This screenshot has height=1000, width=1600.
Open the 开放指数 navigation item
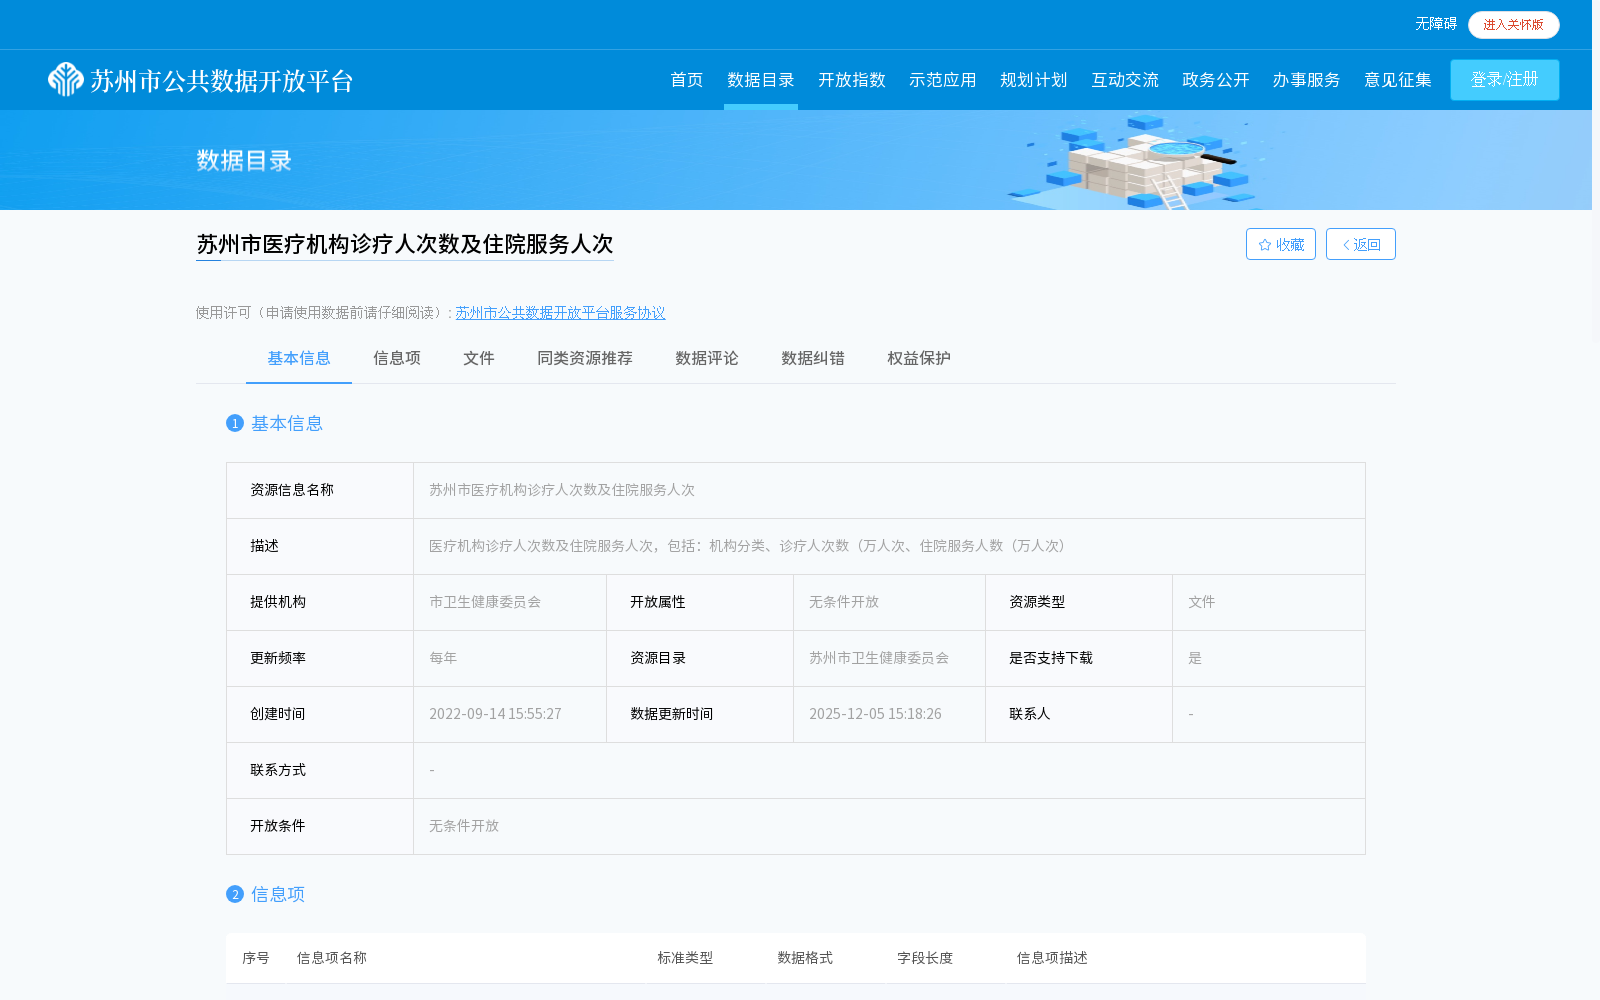click(x=851, y=80)
